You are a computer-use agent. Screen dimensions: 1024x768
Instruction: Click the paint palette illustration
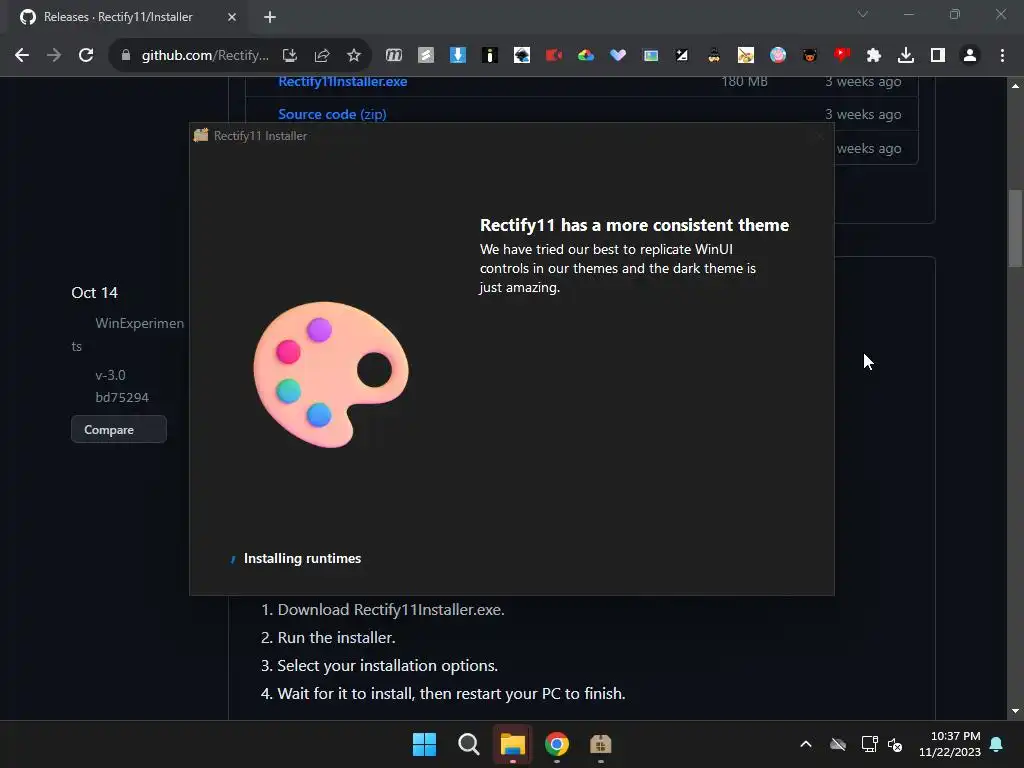331,374
